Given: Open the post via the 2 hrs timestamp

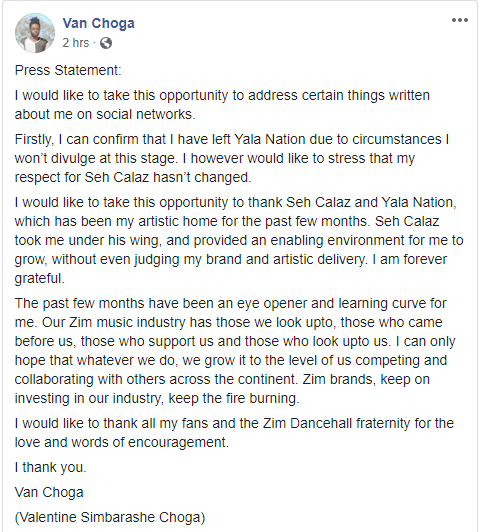Looking at the screenshot, I should 76,43.
